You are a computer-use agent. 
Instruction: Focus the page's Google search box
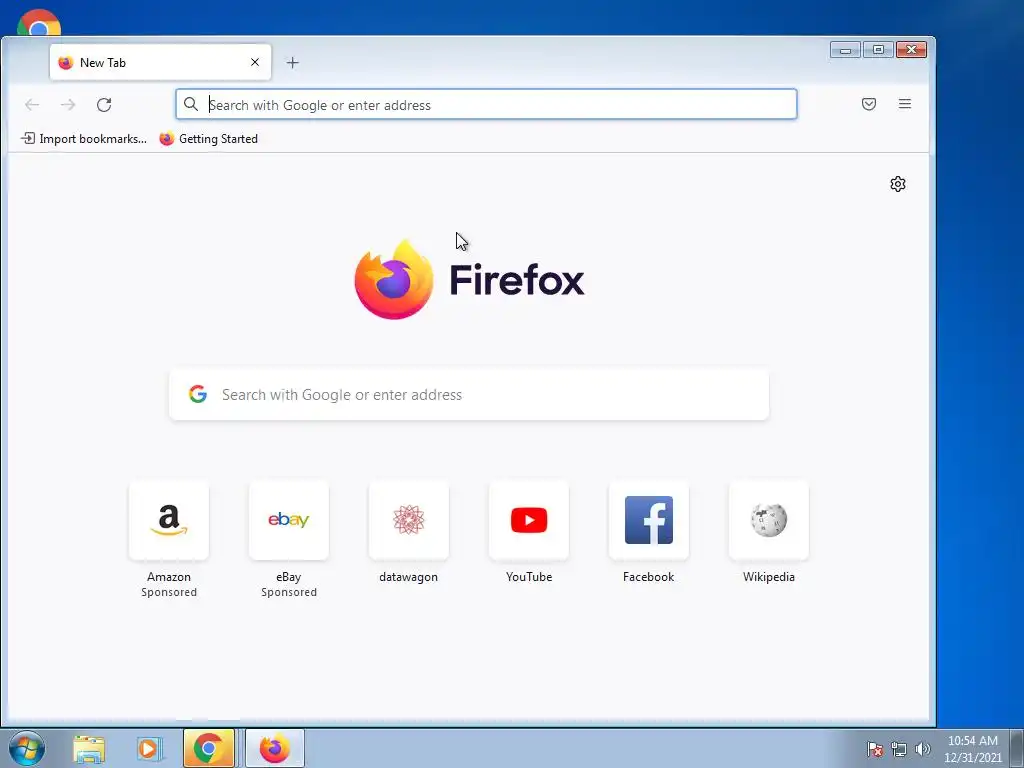point(469,394)
